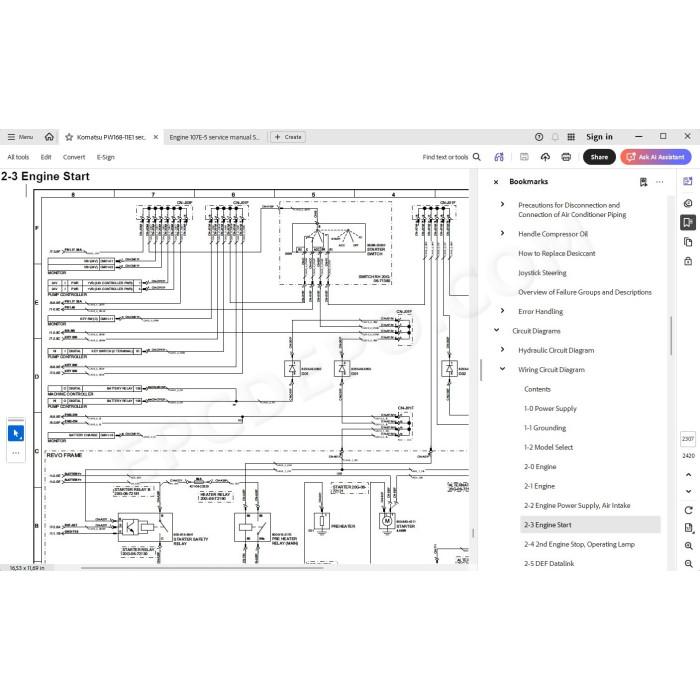This screenshot has height=700, width=700.
Task: Ask AI Assistant button
Action: tap(655, 157)
